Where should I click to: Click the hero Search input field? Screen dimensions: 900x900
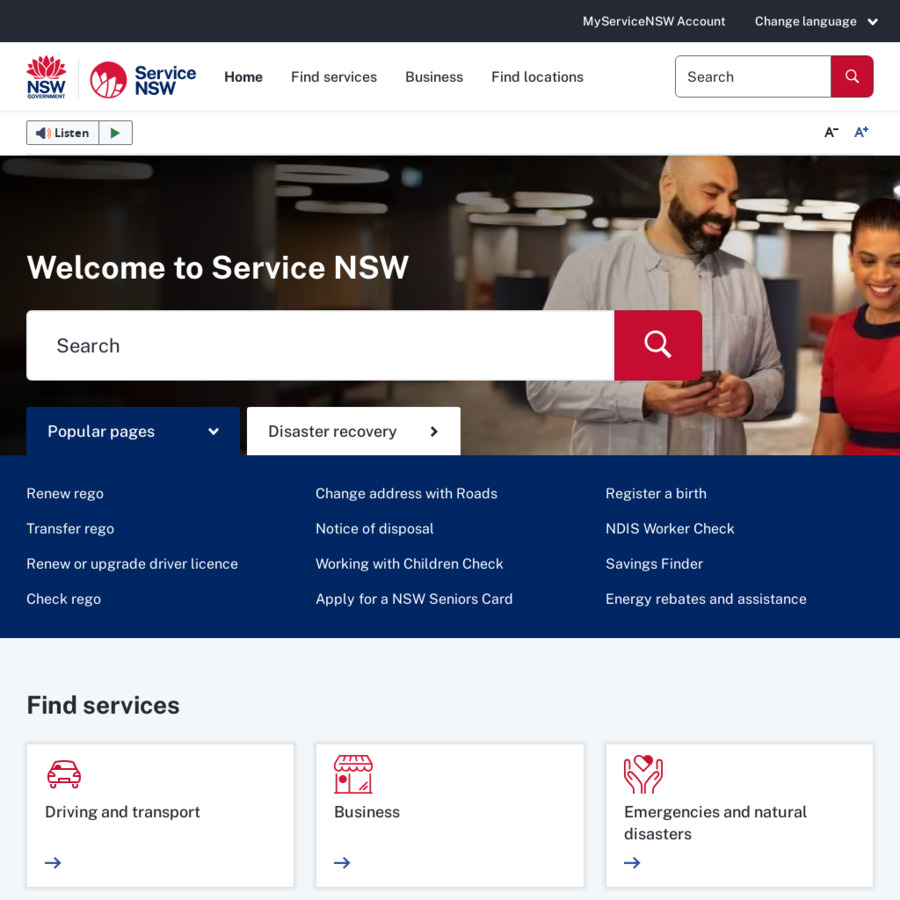(x=320, y=345)
